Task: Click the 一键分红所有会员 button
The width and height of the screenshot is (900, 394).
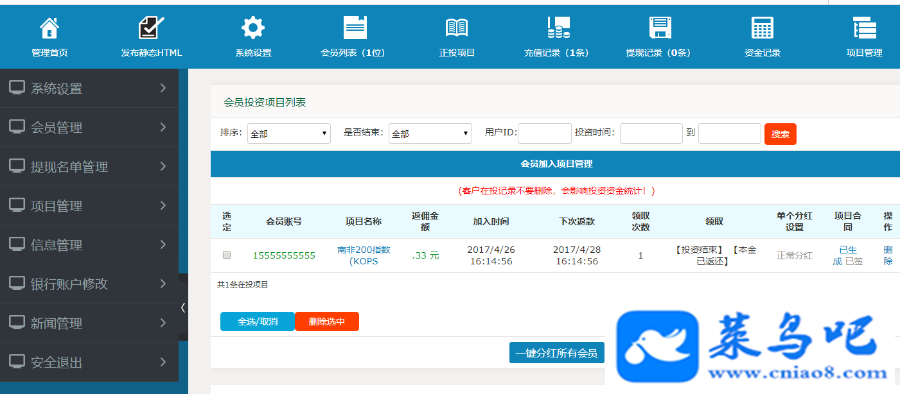Action: [557, 353]
